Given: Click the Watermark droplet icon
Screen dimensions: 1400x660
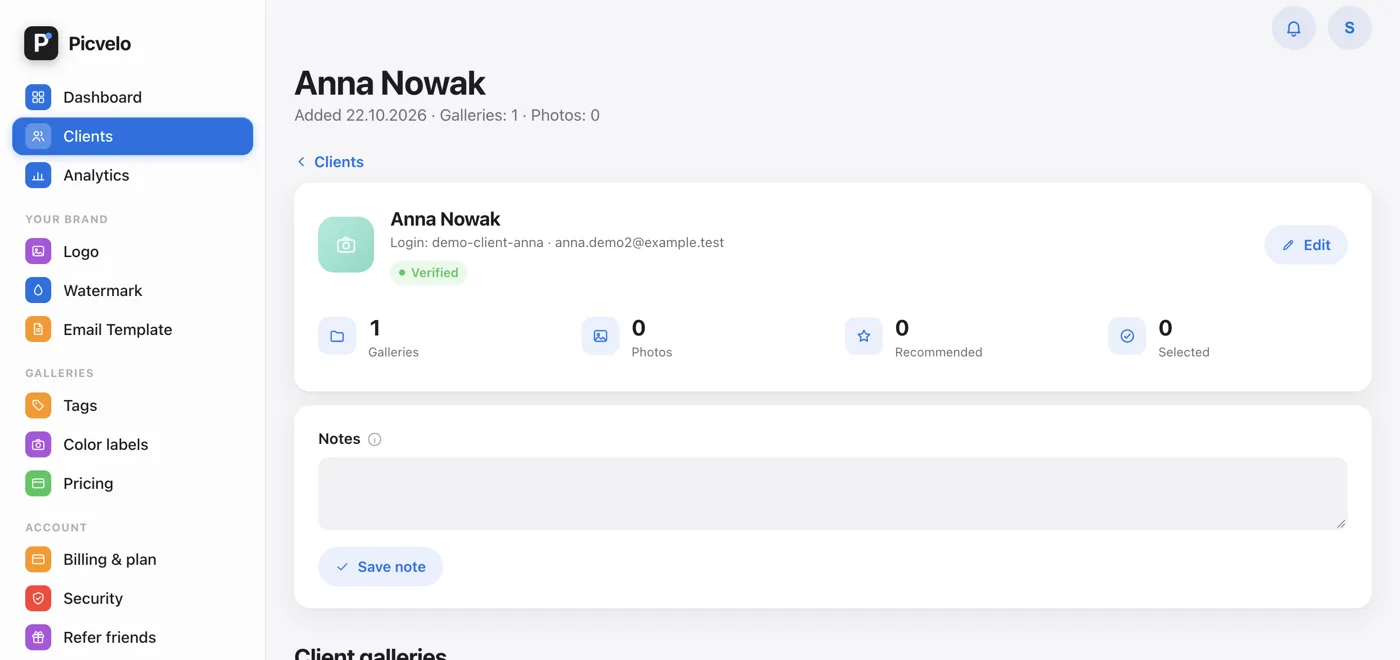Looking at the screenshot, I should tap(38, 290).
